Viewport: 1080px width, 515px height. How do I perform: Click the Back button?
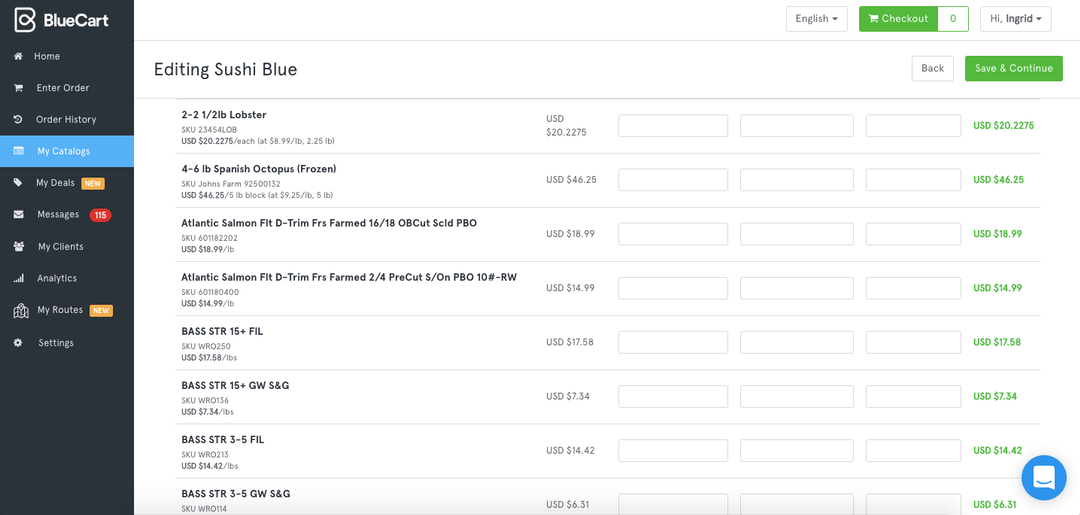pyautogui.click(x=933, y=68)
